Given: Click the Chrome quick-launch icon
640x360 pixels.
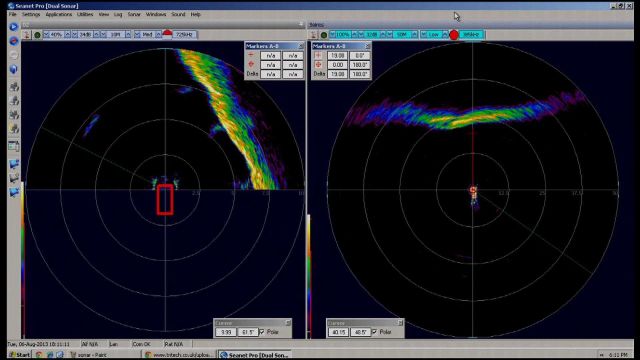Looking at the screenshot, I should (x=39, y=355).
